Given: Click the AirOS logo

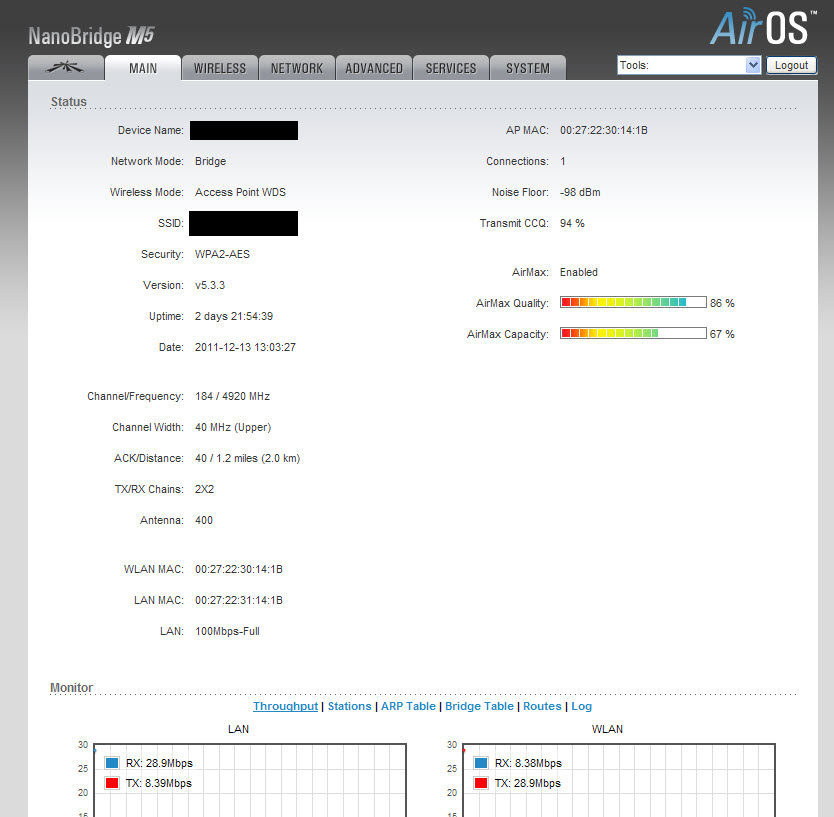Looking at the screenshot, I should (763, 27).
